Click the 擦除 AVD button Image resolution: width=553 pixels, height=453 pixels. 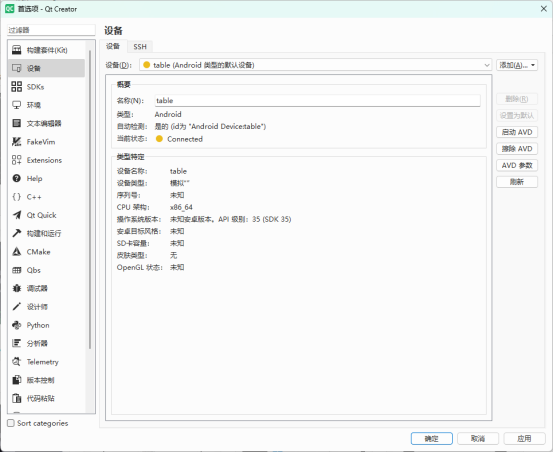[x=517, y=149]
